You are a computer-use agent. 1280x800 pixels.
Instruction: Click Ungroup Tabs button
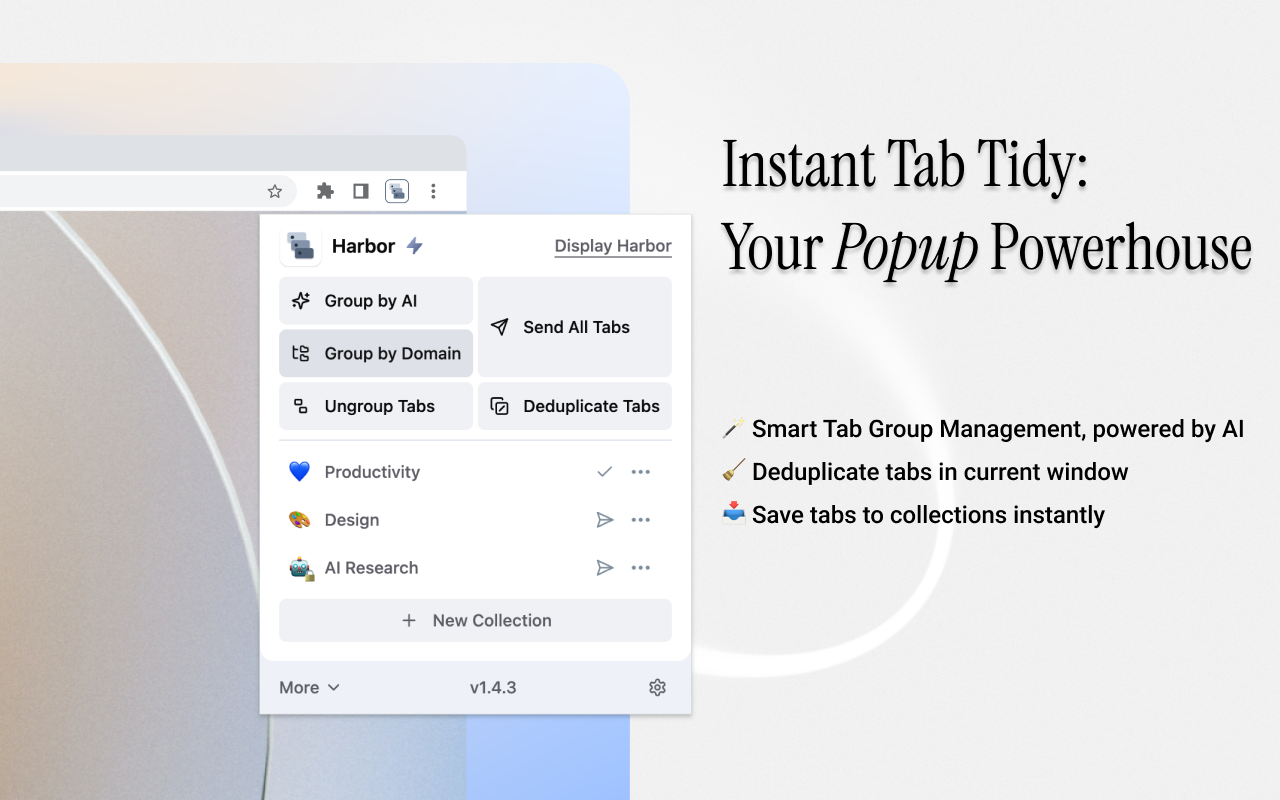pyautogui.click(x=376, y=406)
